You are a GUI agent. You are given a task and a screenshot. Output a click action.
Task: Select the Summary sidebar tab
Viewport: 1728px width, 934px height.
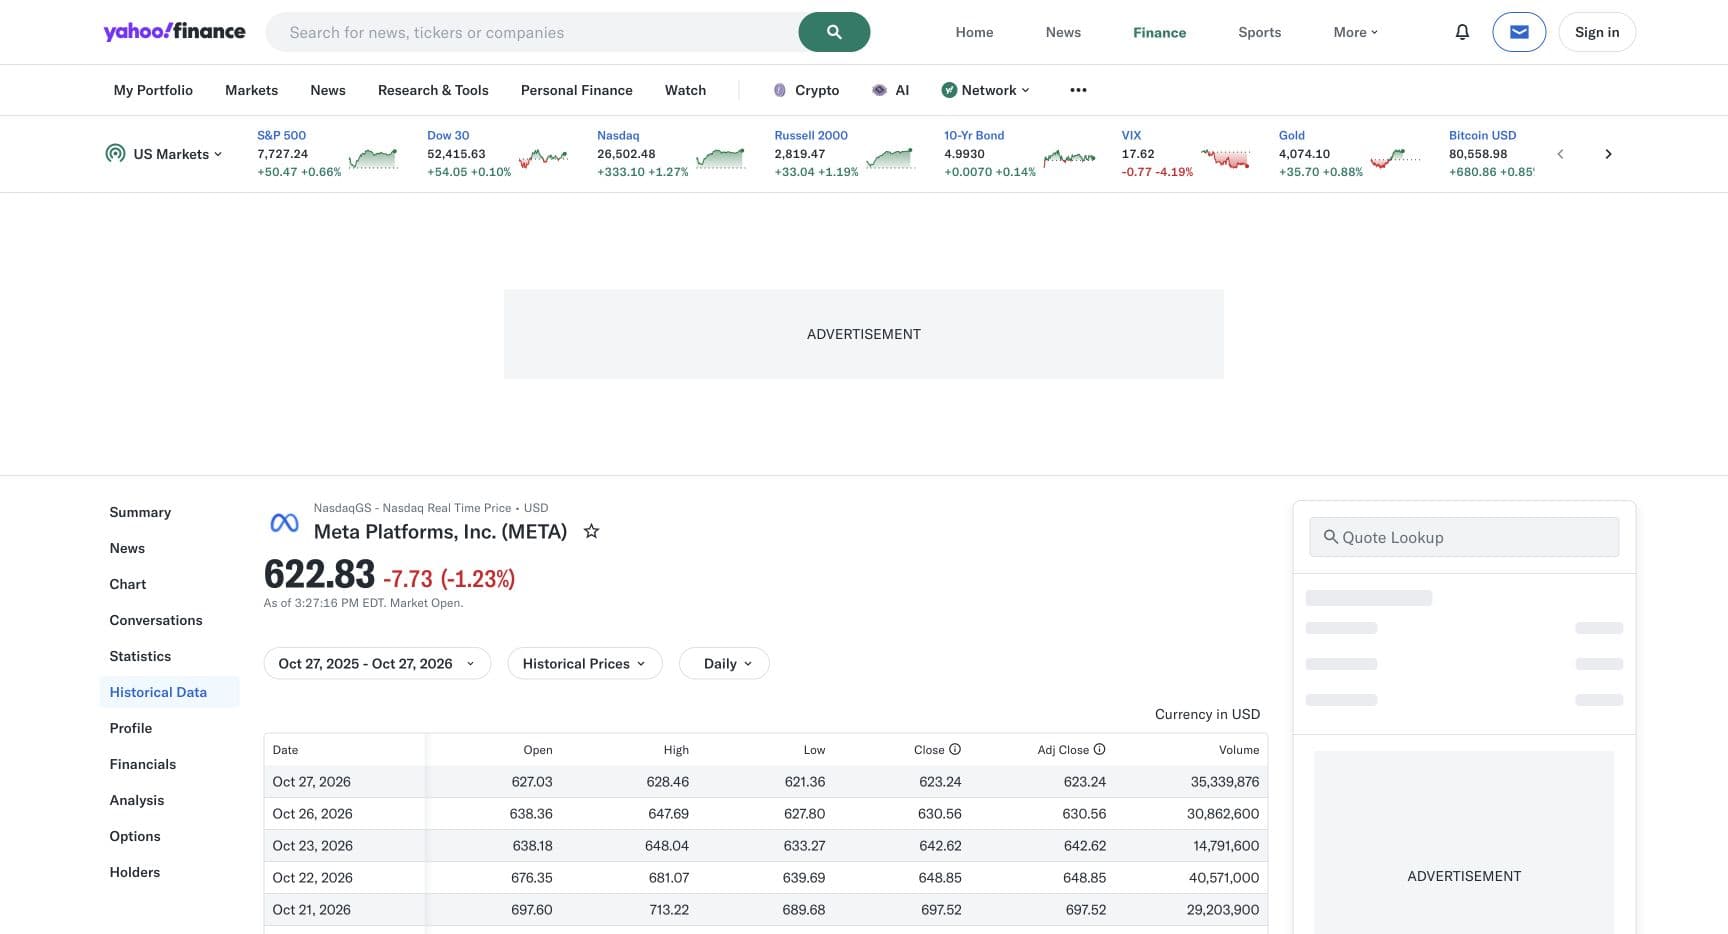click(140, 512)
